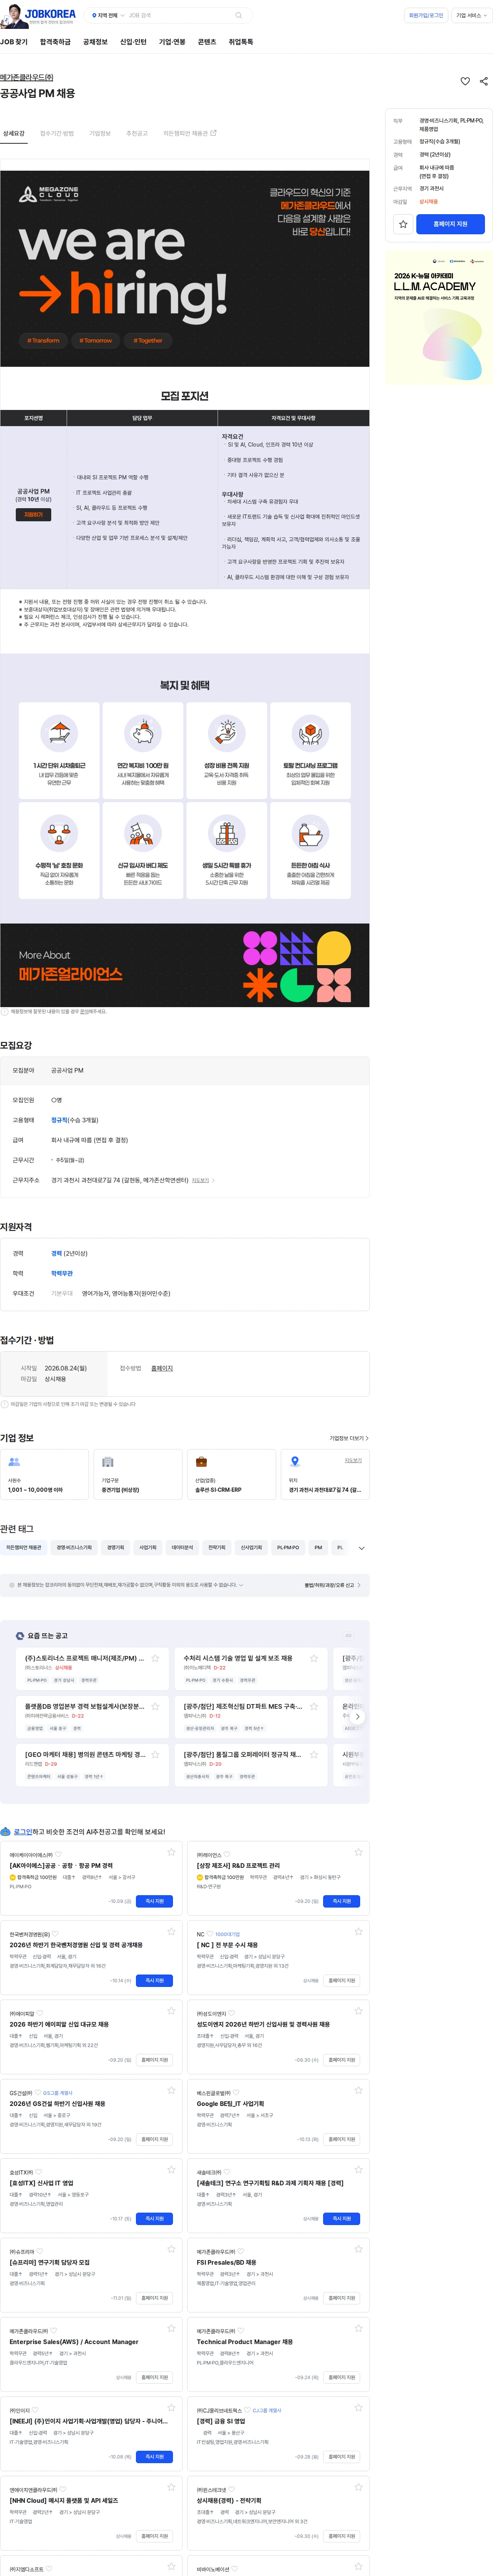Open the 기업·연봉 menu

click(172, 42)
